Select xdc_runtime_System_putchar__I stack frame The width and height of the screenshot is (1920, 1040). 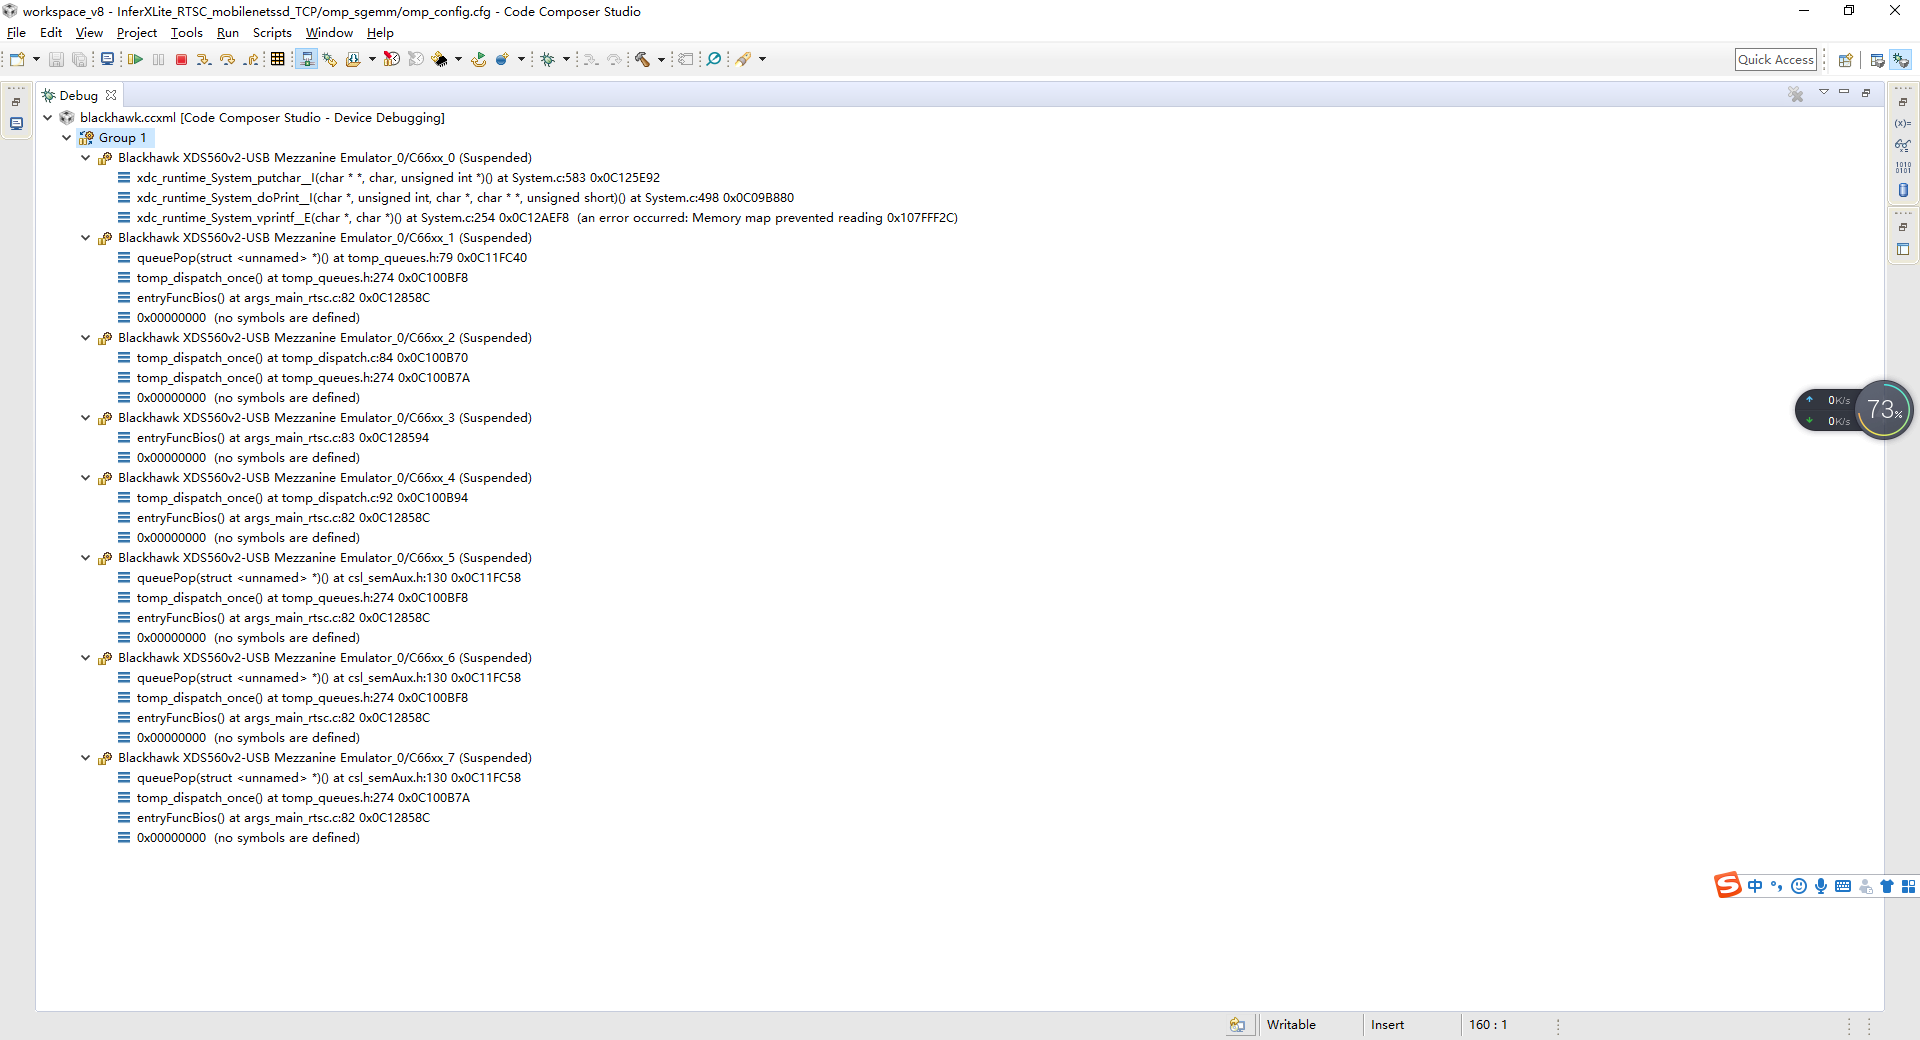point(398,178)
